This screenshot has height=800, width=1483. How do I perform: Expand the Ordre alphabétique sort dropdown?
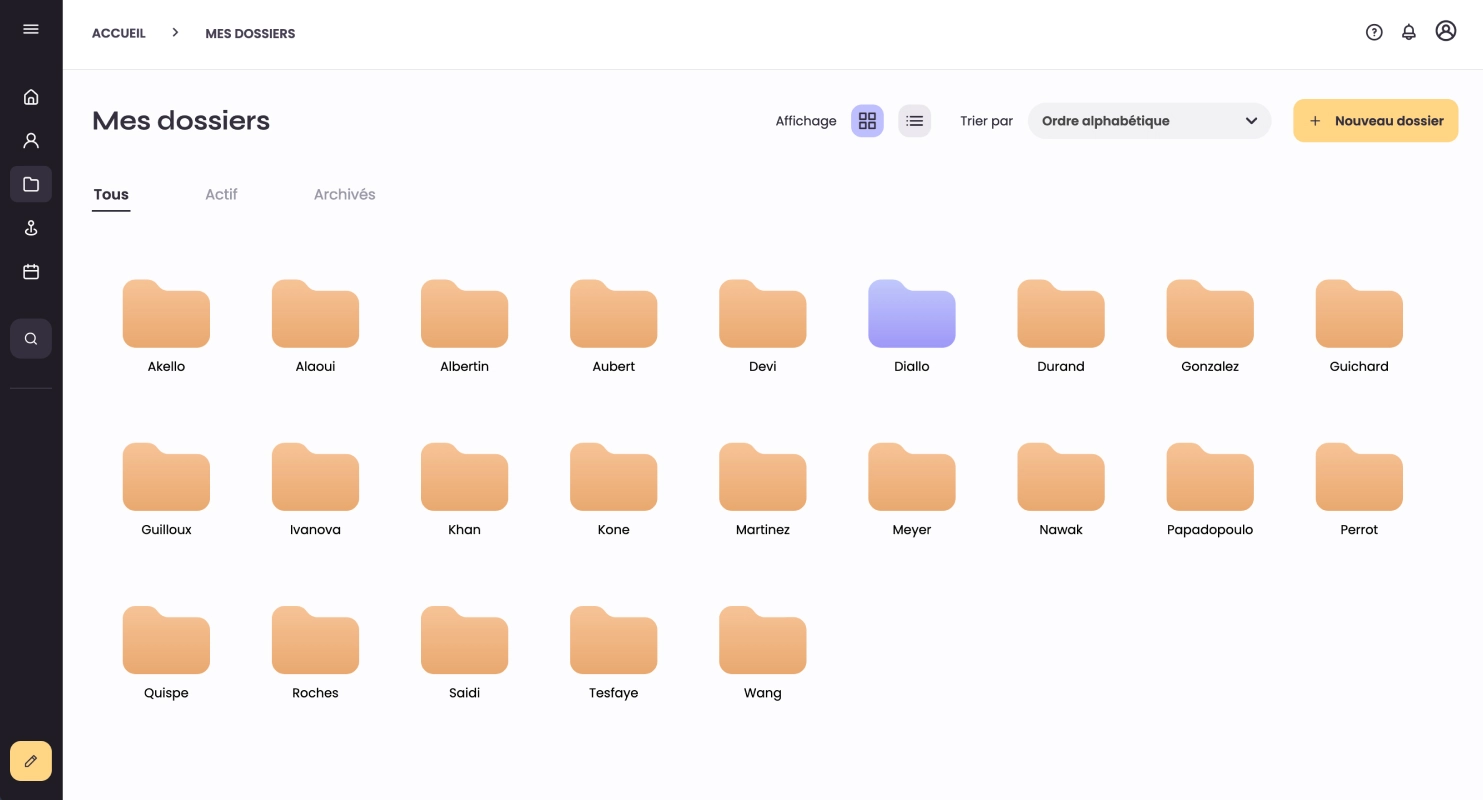[x=1149, y=121]
